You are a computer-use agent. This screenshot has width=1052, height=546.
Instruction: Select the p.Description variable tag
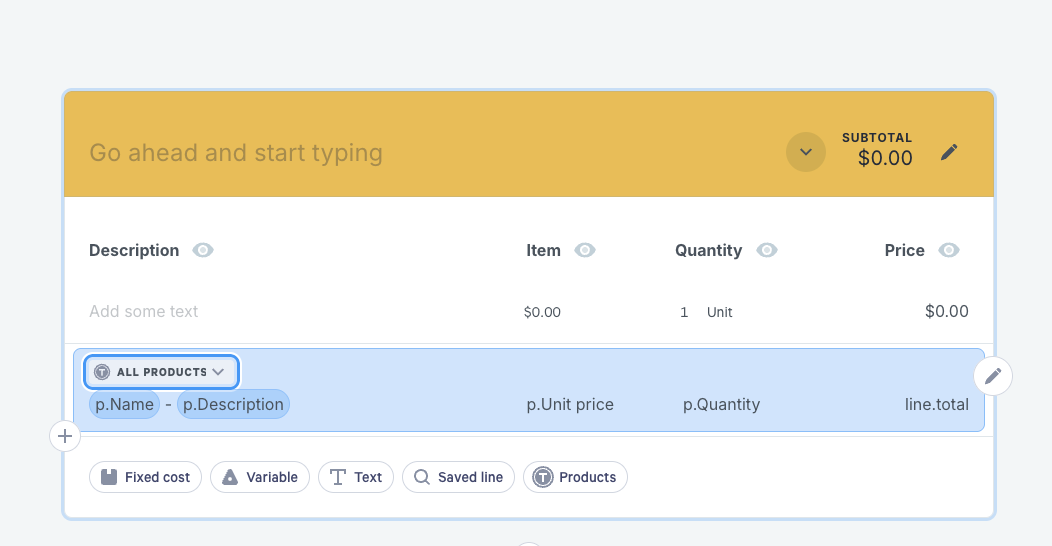(x=233, y=404)
